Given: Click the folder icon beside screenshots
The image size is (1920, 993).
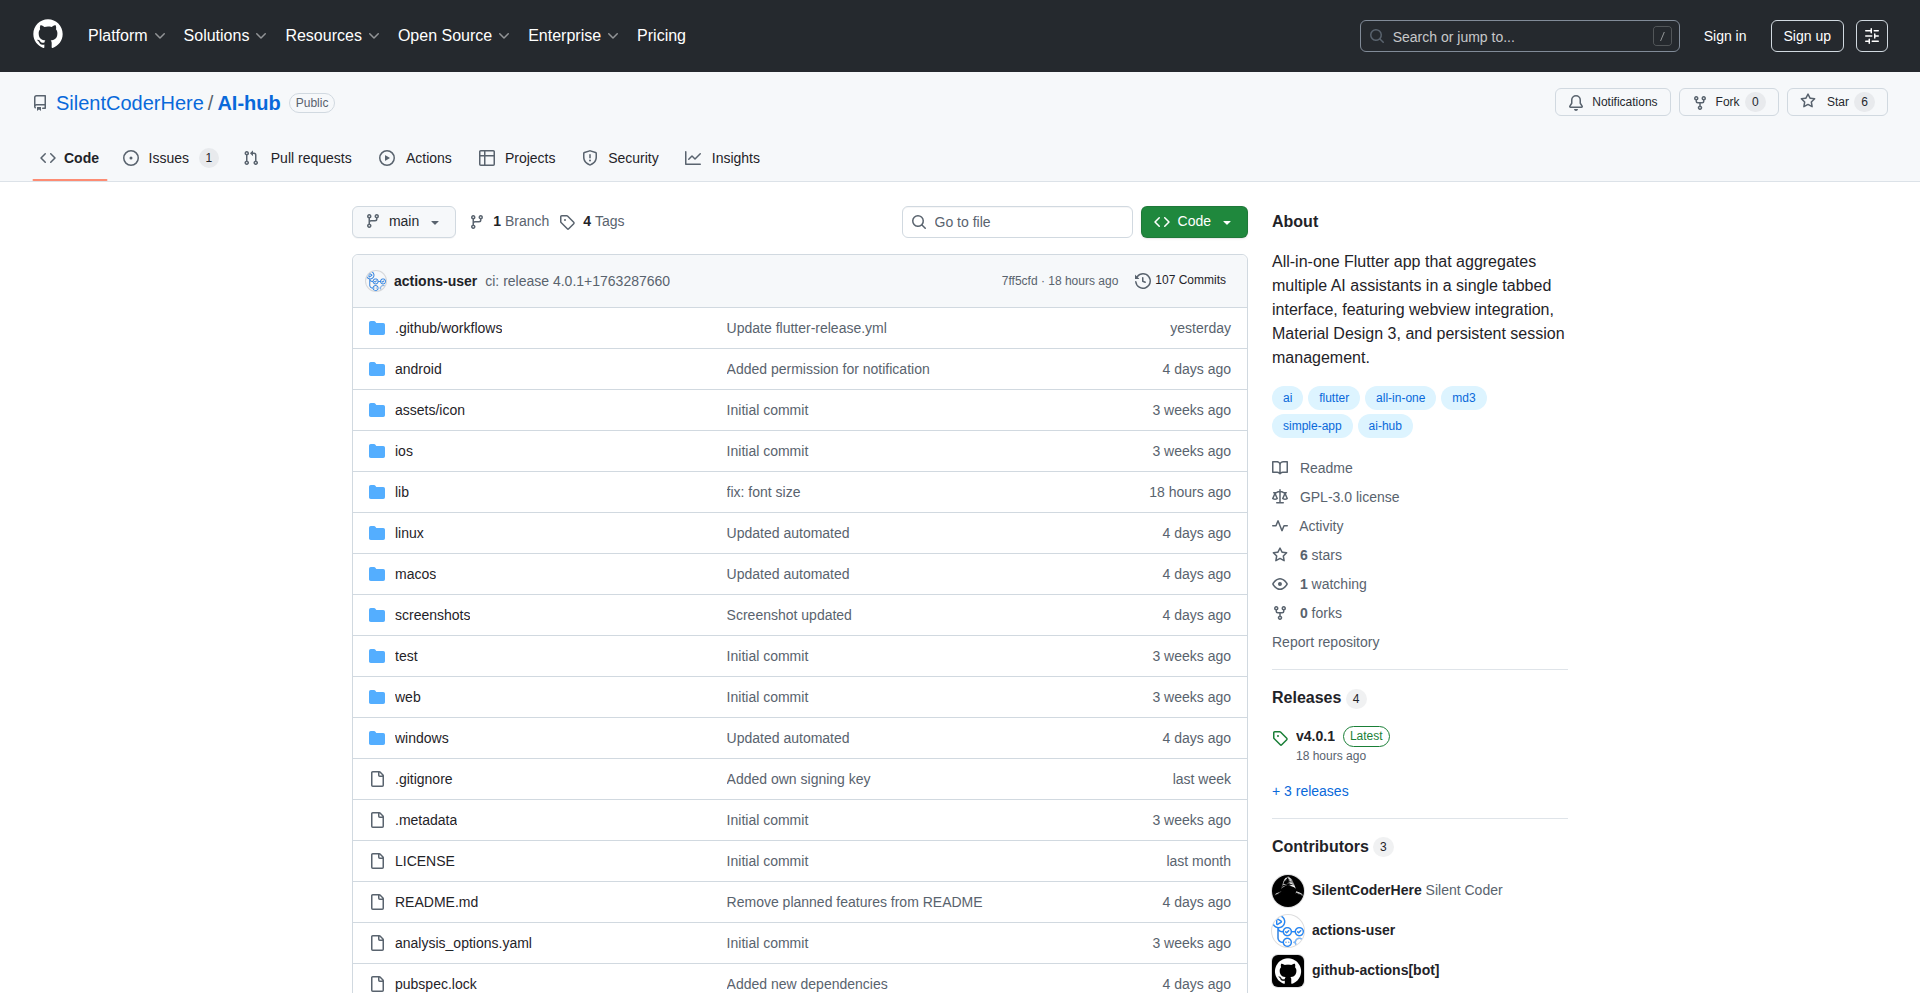Looking at the screenshot, I should [377, 615].
